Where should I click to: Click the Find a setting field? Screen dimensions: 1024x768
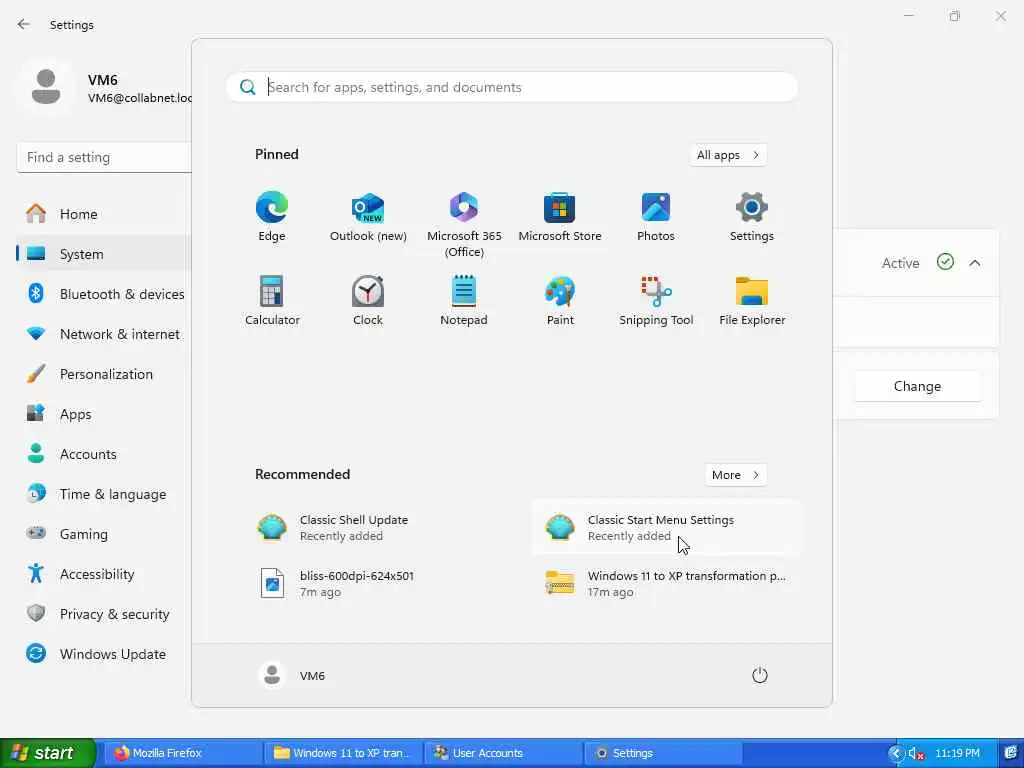(104, 157)
